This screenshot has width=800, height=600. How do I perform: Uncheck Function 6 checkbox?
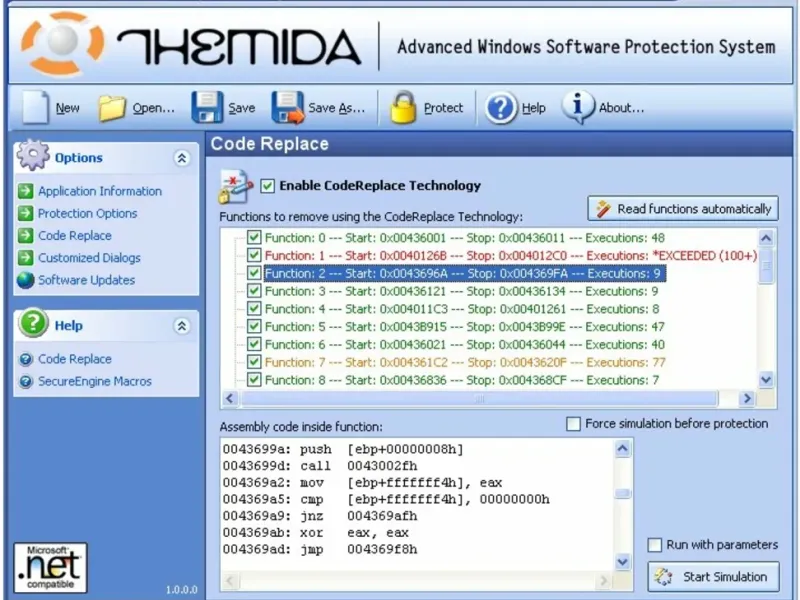point(254,344)
